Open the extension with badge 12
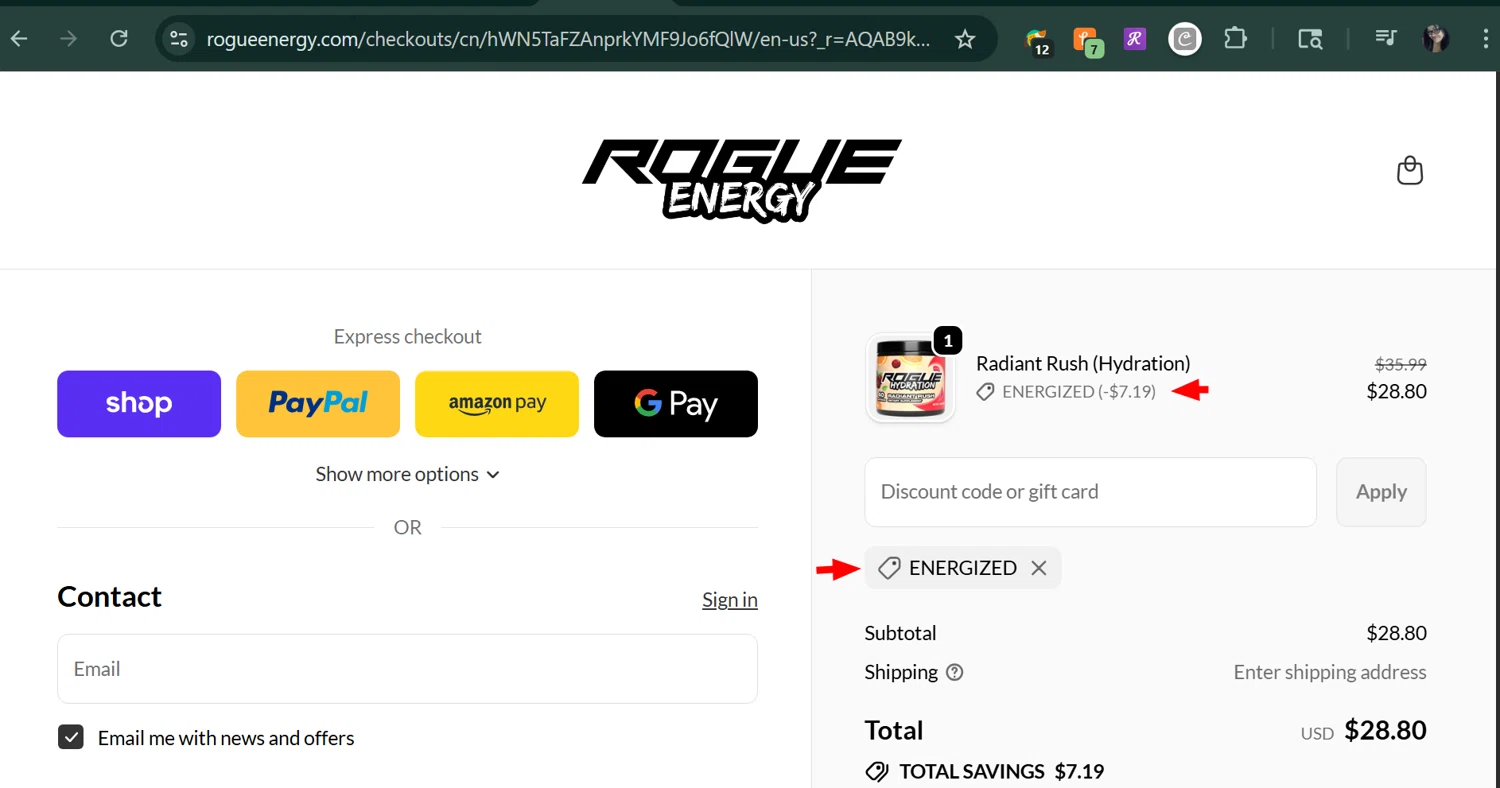This screenshot has width=1500, height=788. click(1038, 40)
